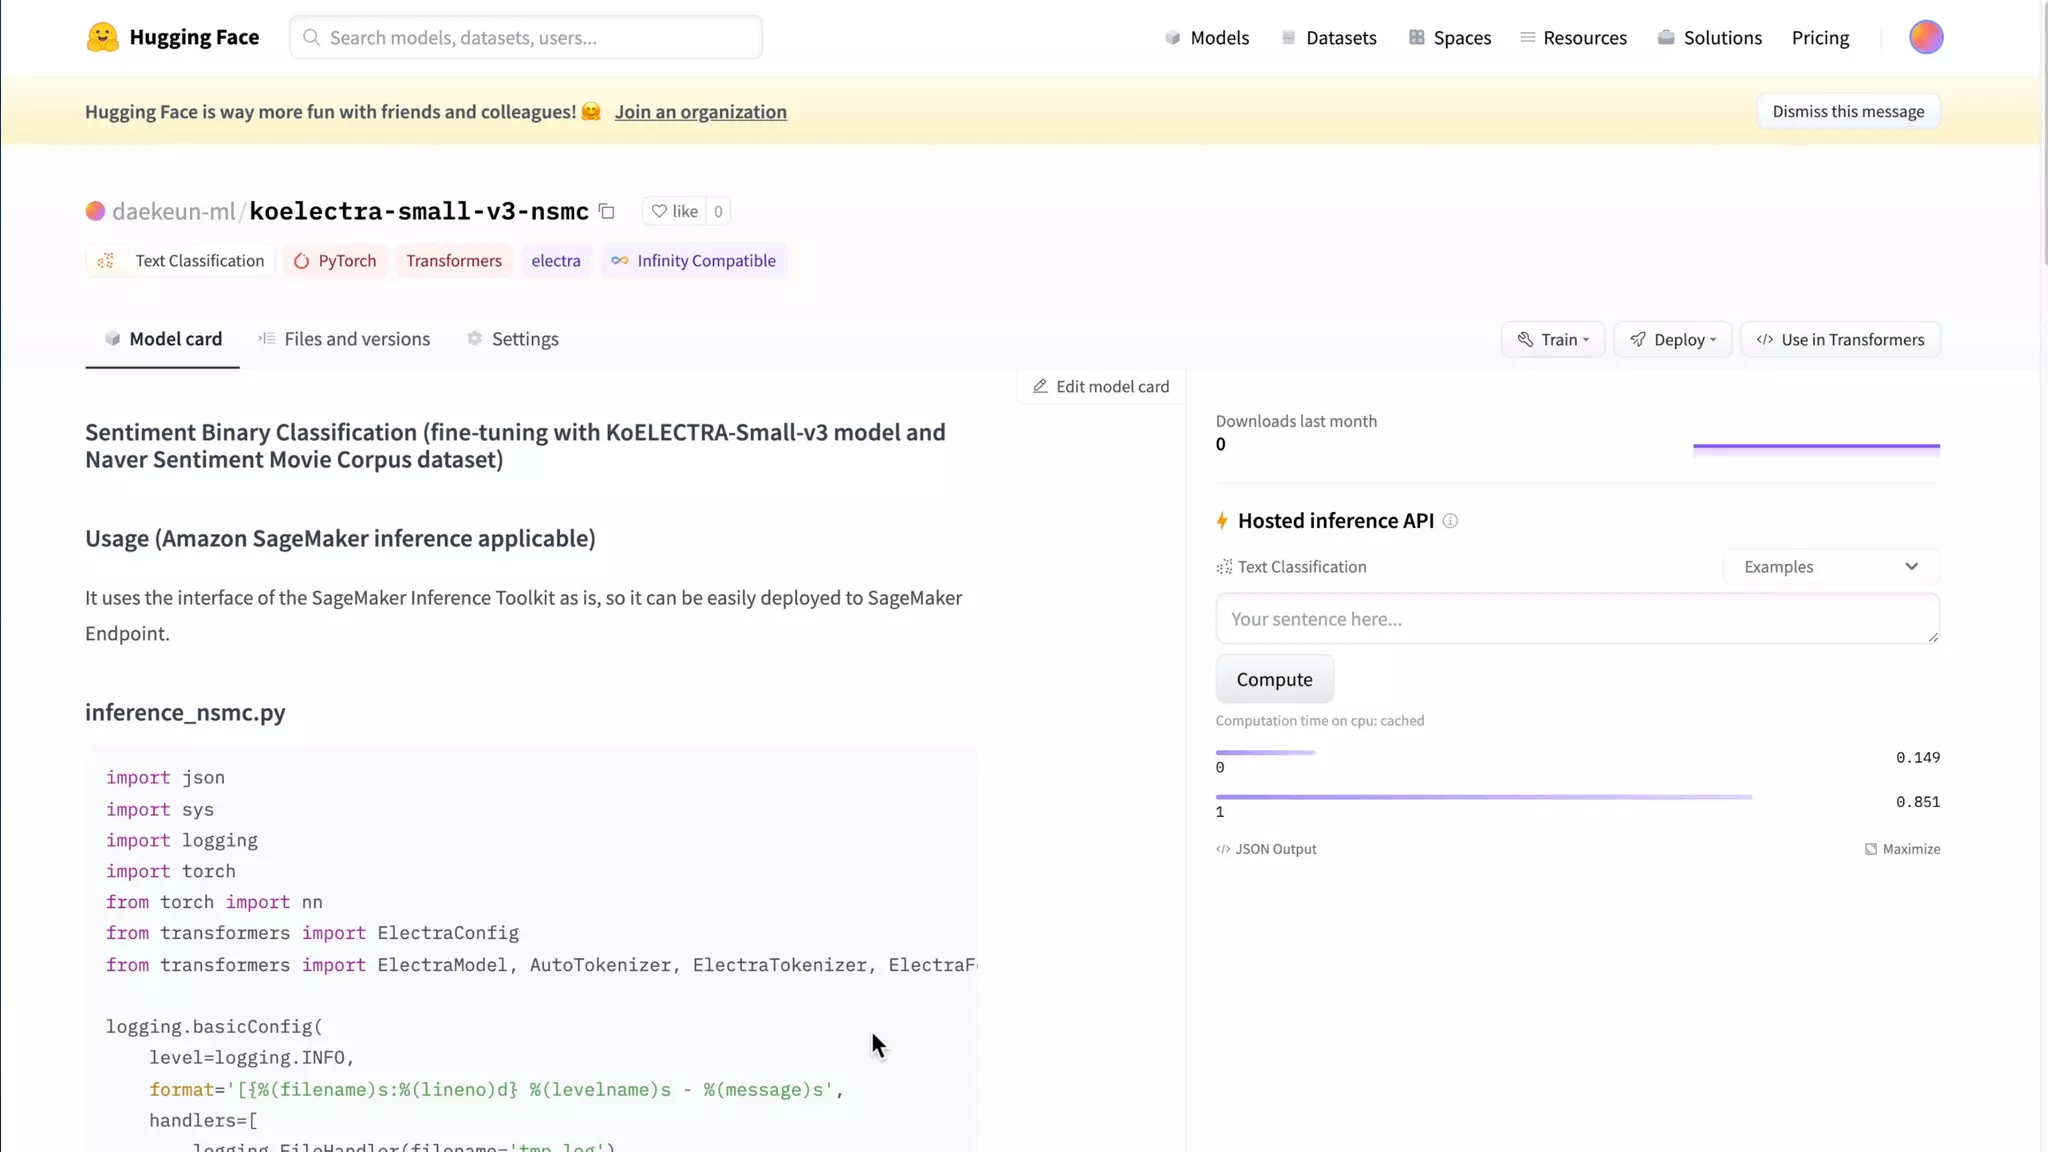This screenshot has height=1152, width=2048.
Task: Copy model name with clipboard icon
Action: point(606,211)
